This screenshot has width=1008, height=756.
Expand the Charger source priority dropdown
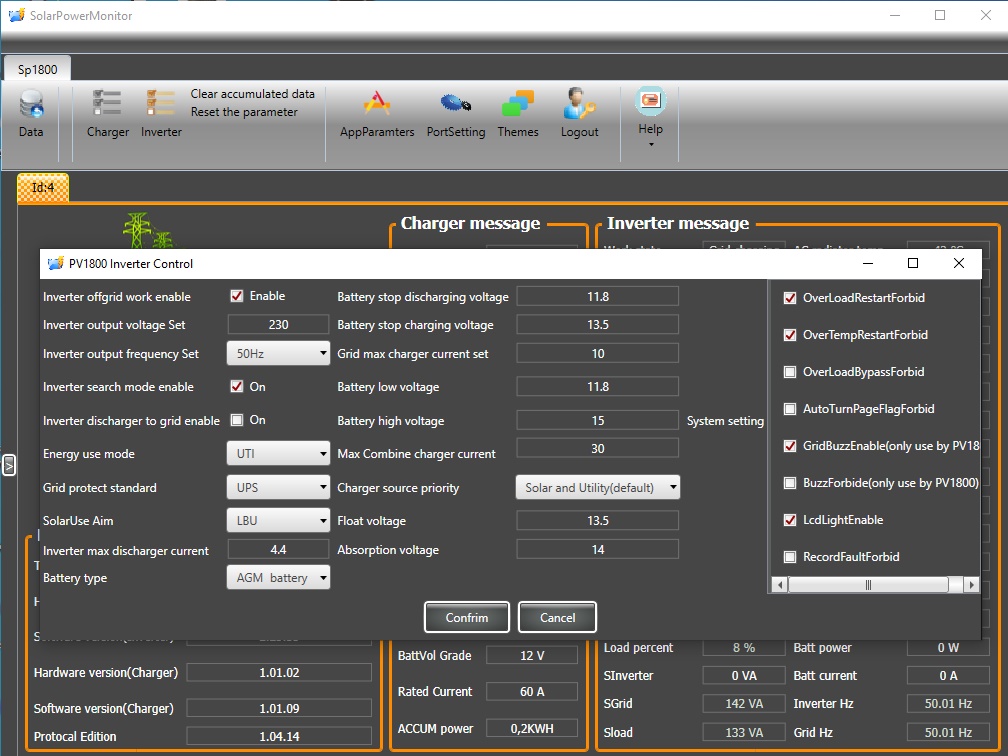click(598, 488)
